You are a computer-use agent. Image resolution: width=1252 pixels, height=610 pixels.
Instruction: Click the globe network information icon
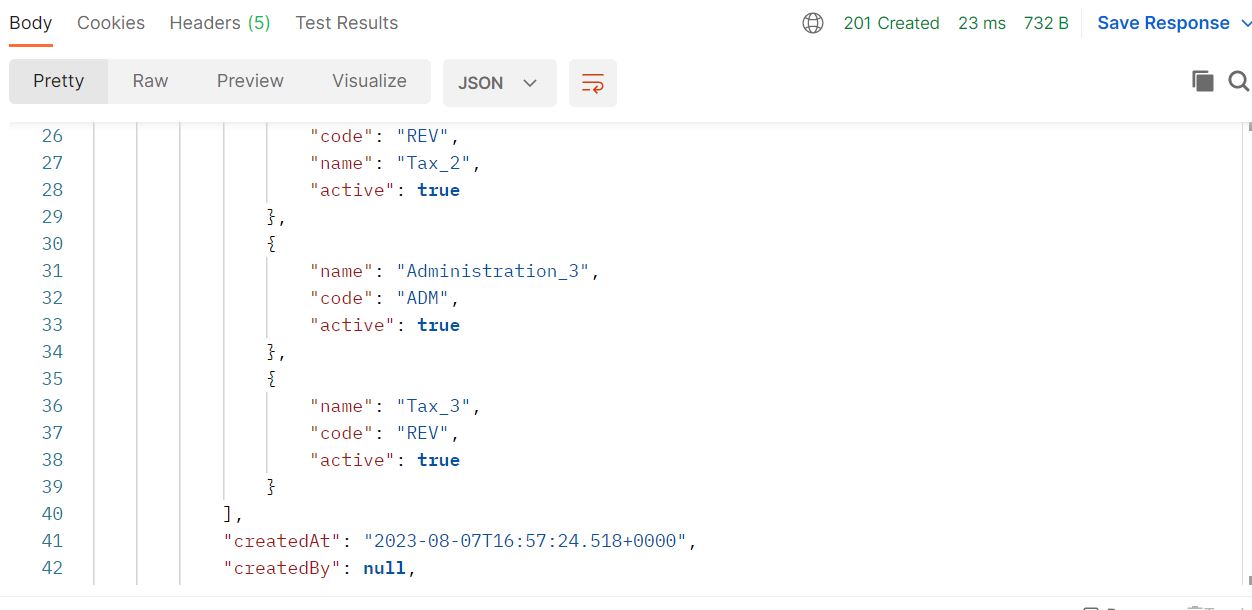click(813, 22)
